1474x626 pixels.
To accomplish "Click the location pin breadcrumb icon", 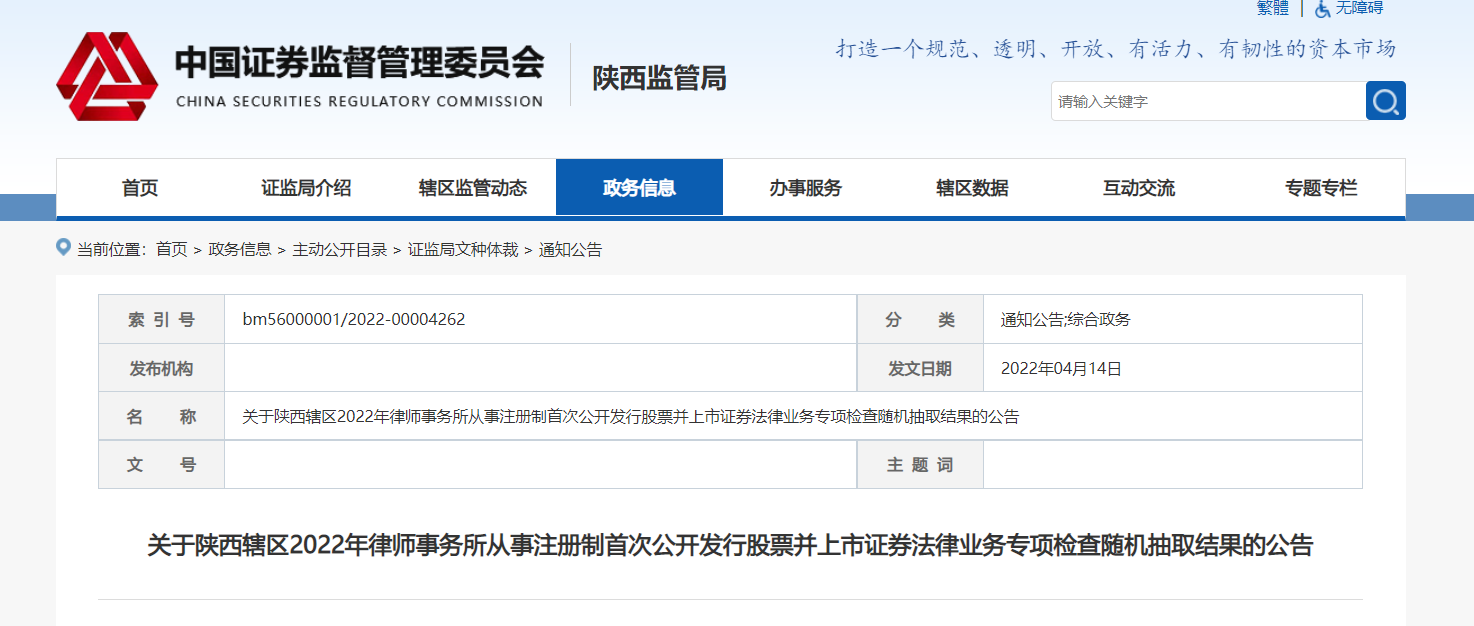I will 64,248.
